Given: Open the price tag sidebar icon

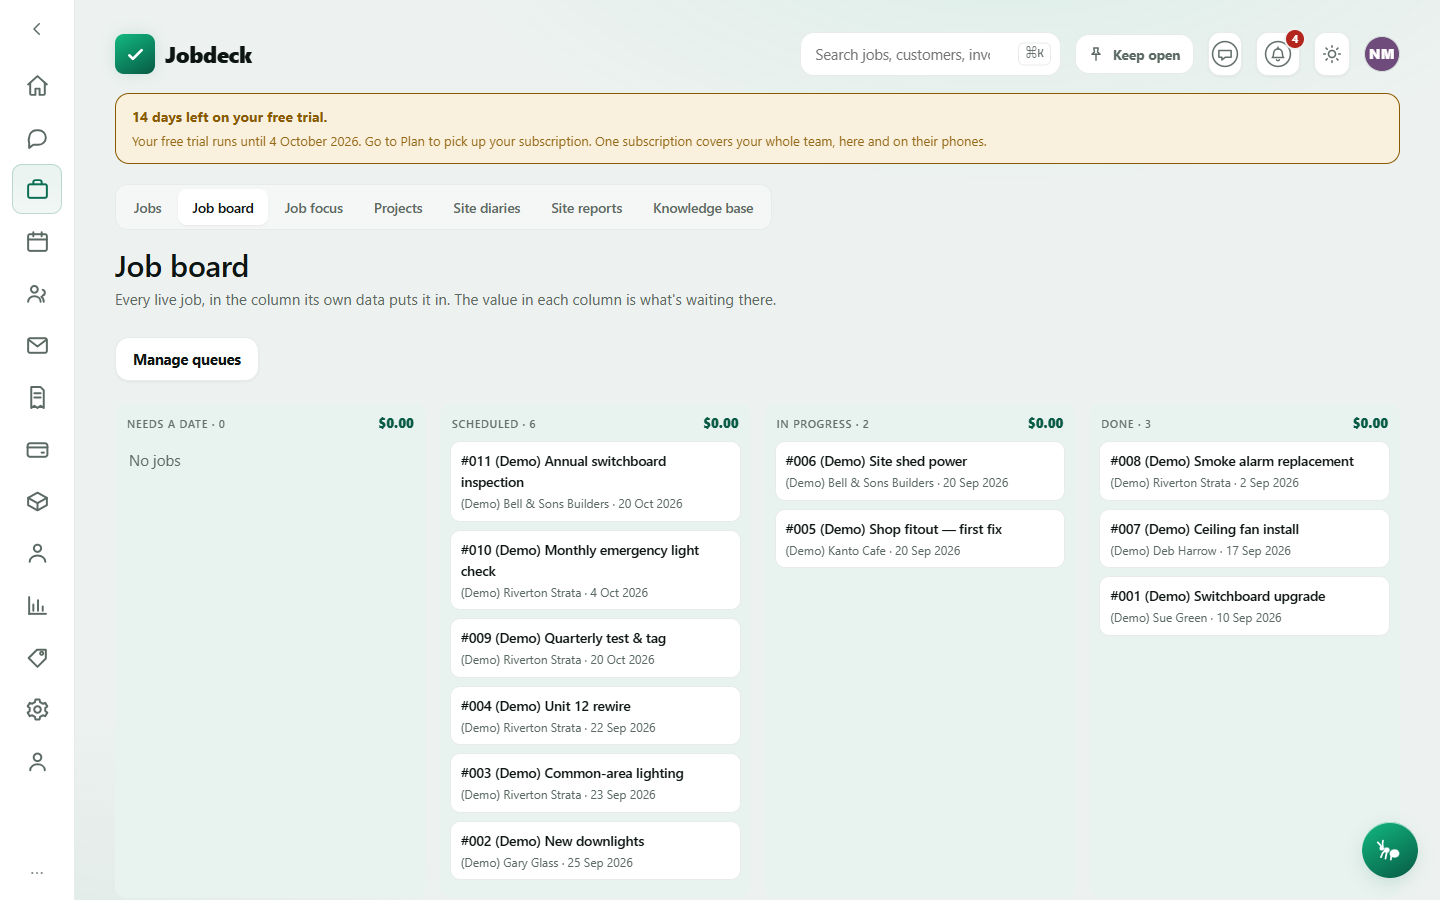Looking at the screenshot, I should click(x=37, y=658).
